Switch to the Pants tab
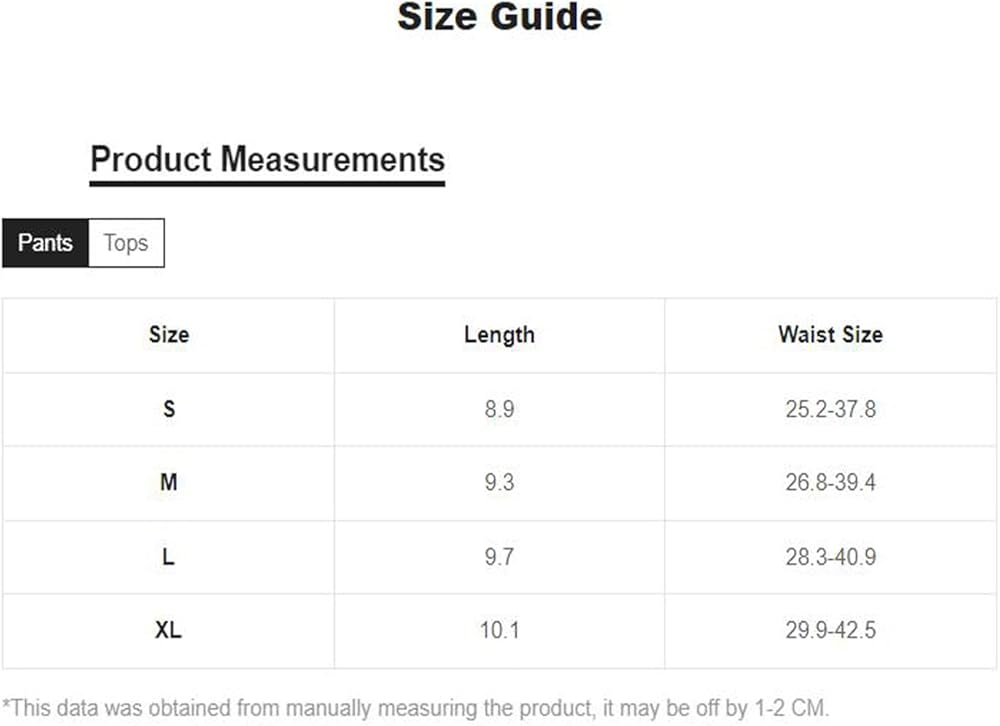1000x726 pixels. [45, 243]
